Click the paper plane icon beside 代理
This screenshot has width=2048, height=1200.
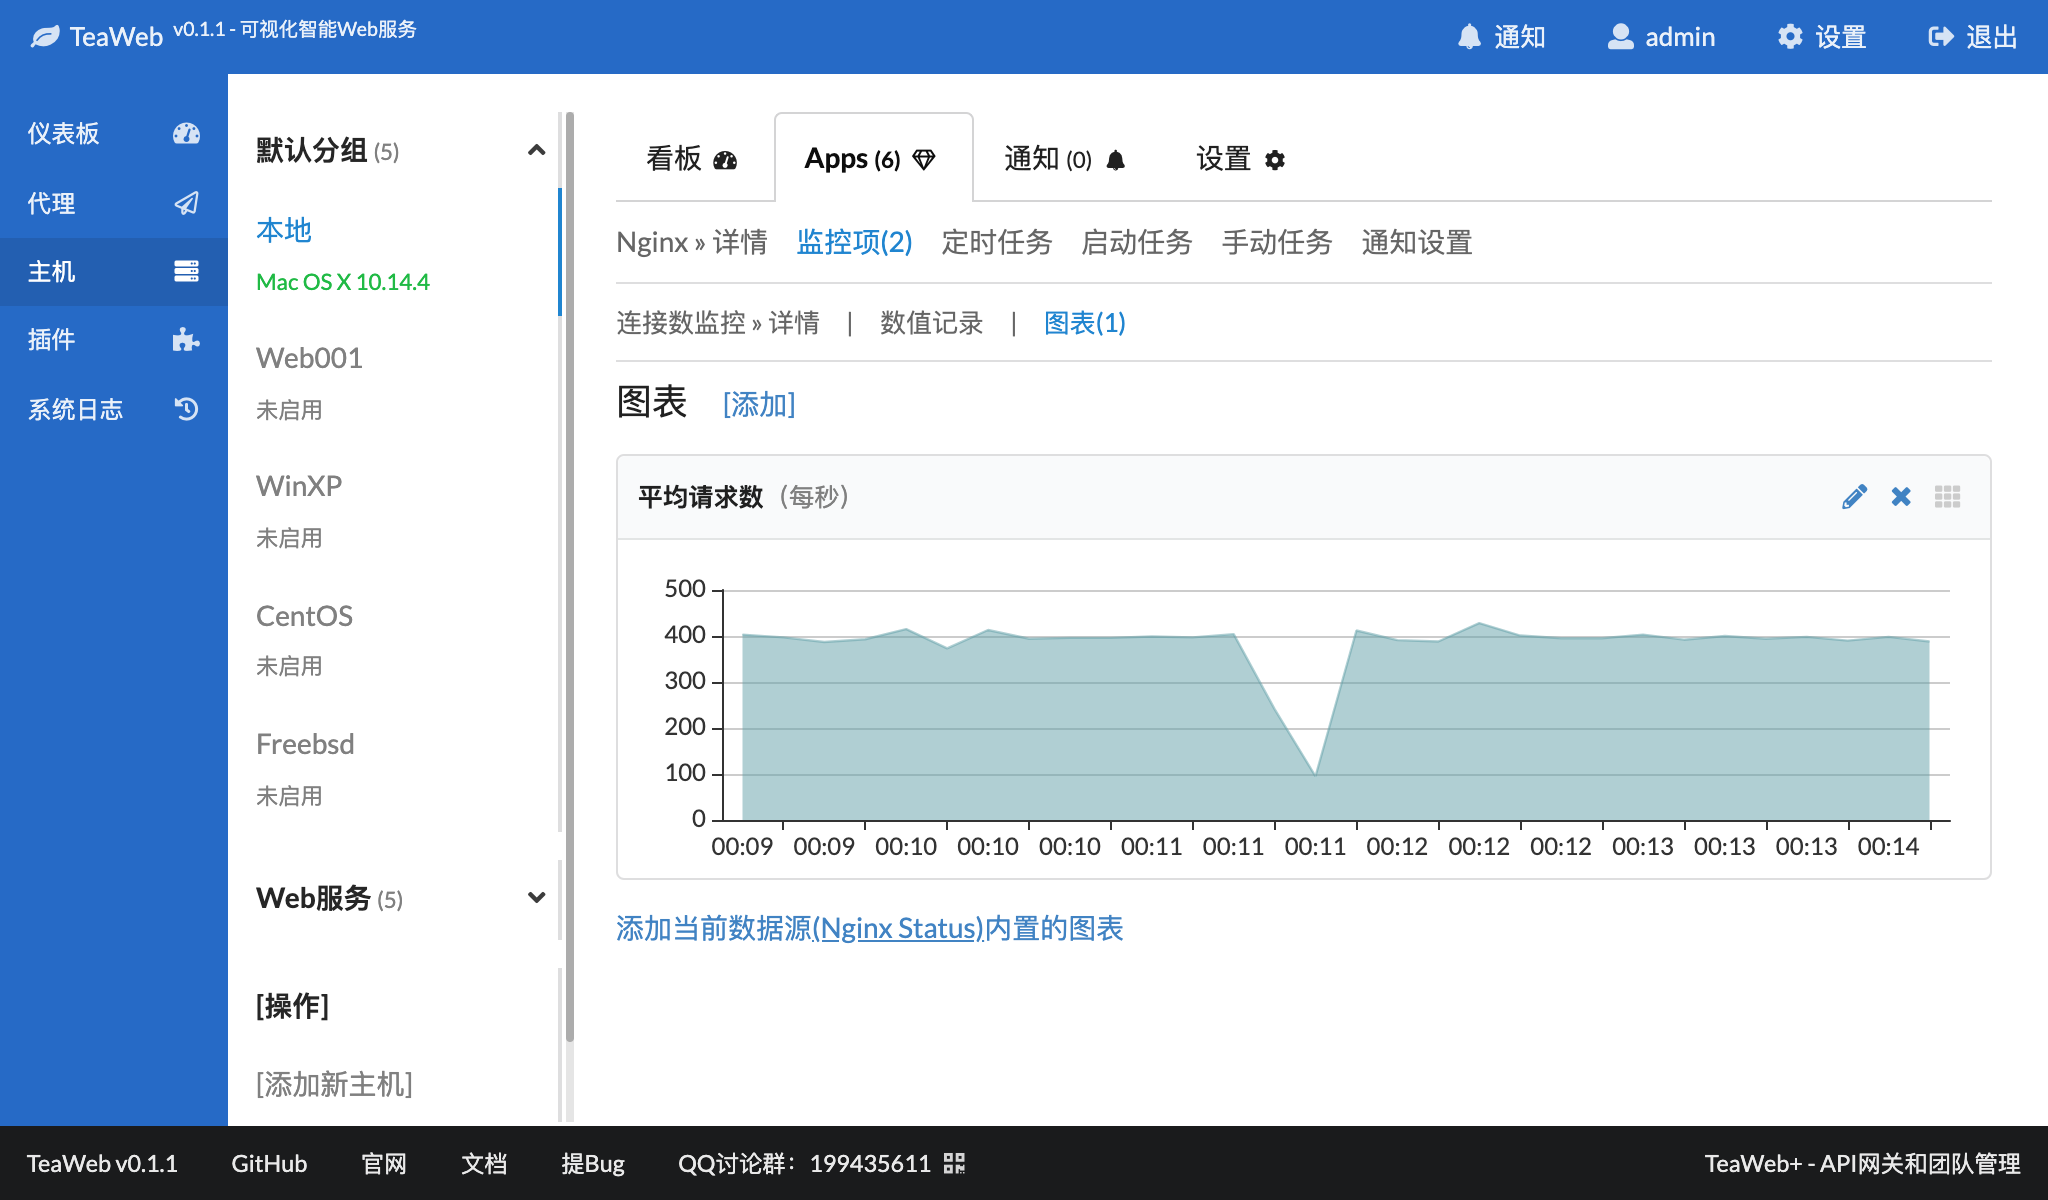tap(186, 203)
